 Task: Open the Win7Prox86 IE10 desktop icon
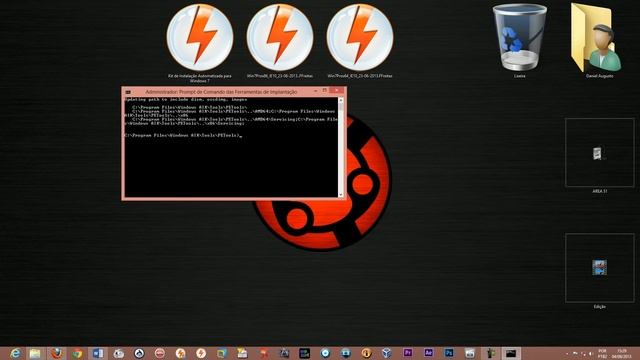click(x=280, y=41)
